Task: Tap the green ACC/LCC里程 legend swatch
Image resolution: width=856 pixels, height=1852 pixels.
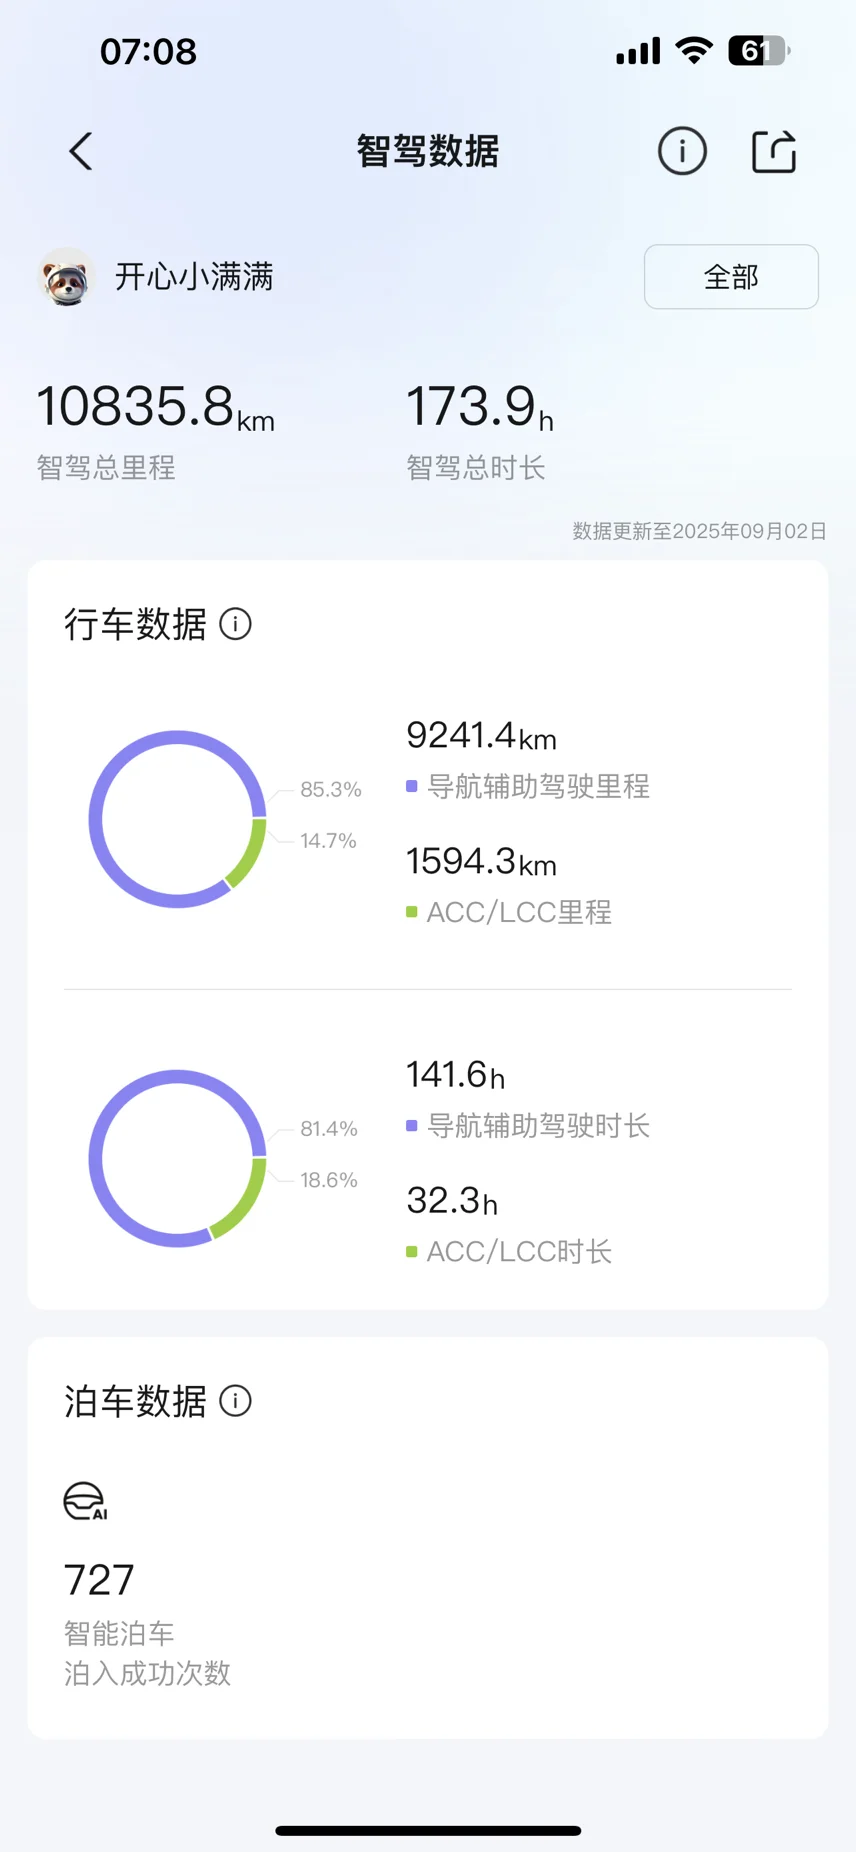Action: (x=411, y=912)
